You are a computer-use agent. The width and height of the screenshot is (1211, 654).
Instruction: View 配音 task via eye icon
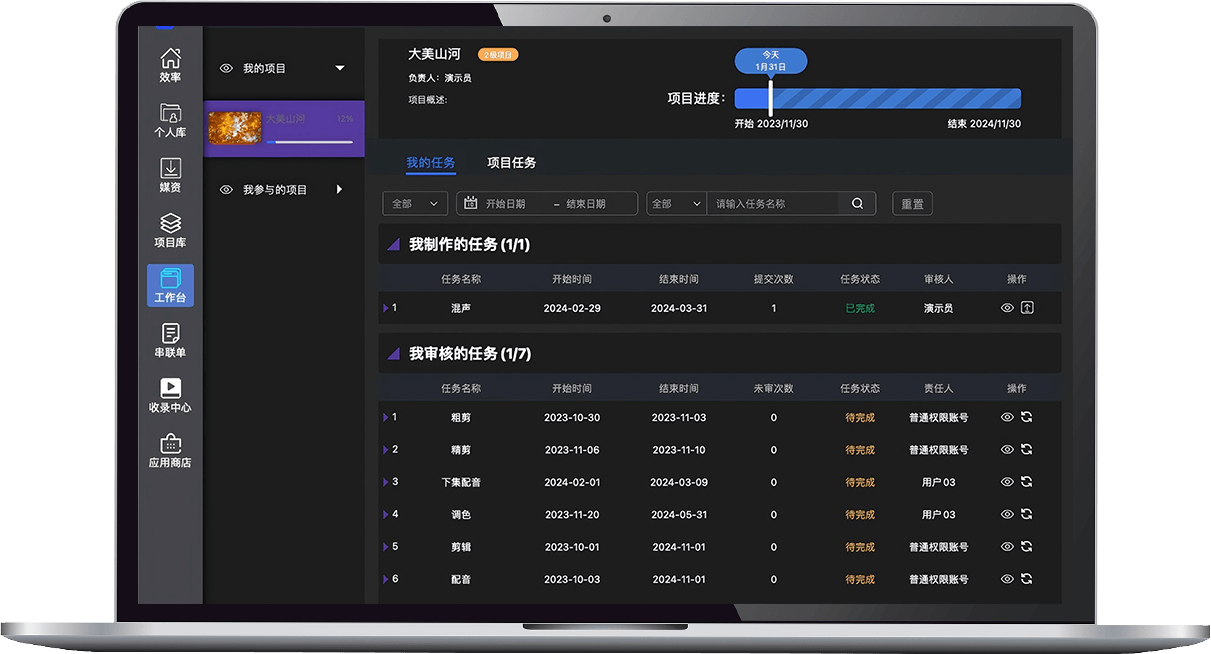click(x=1007, y=579)
